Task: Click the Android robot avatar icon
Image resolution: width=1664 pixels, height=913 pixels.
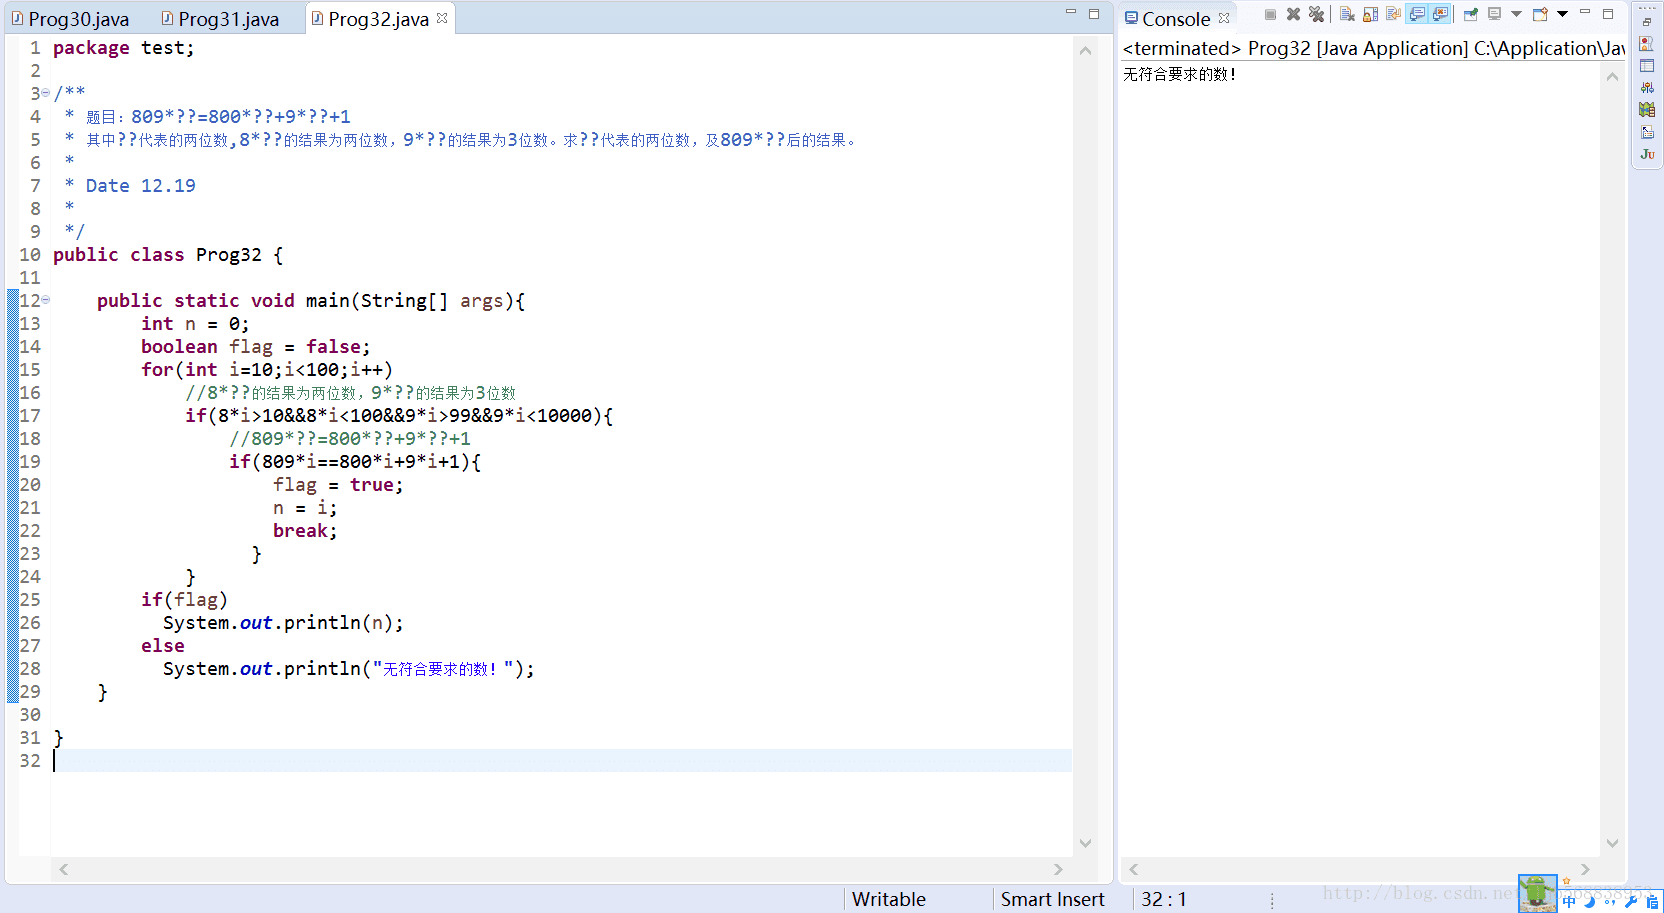Action: [x=1537, y=892]
